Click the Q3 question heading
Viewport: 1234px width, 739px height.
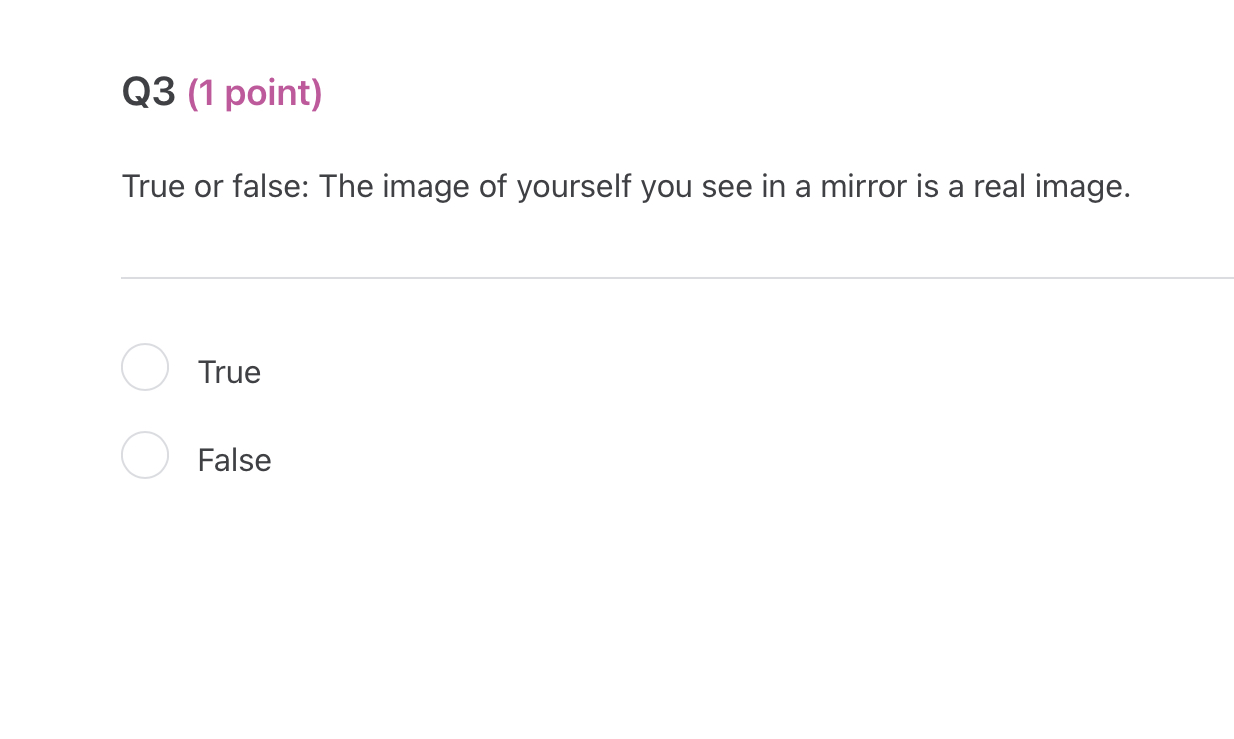tap(147, 92)
